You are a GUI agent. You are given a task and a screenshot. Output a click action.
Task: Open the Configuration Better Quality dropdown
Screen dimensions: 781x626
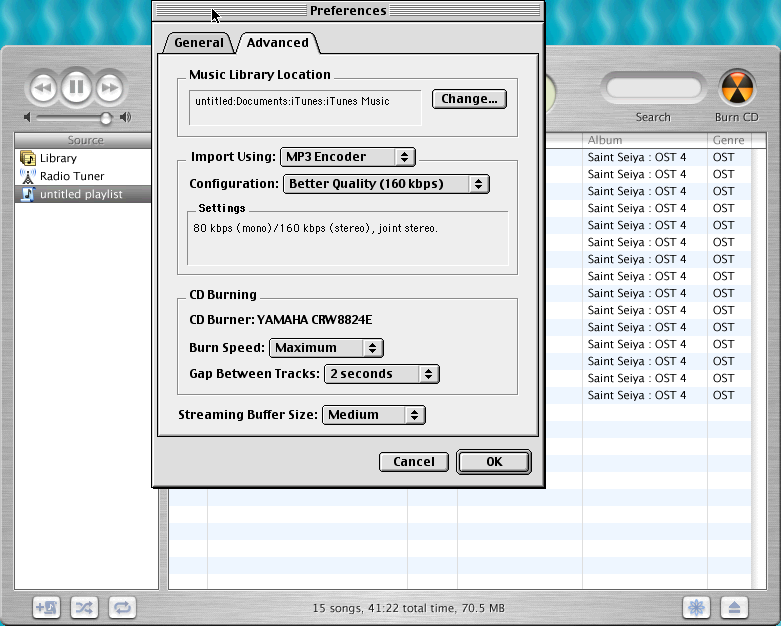[386, 184]
